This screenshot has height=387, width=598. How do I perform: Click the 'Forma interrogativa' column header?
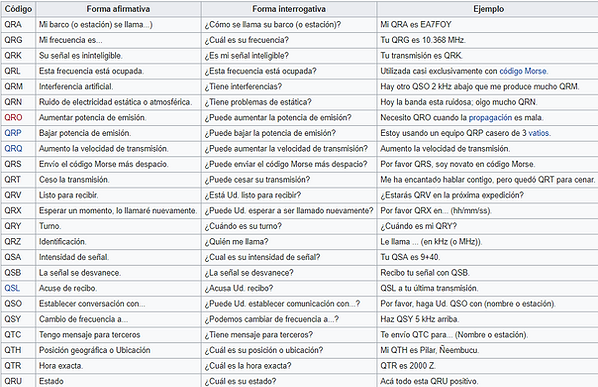pos(289,9)
